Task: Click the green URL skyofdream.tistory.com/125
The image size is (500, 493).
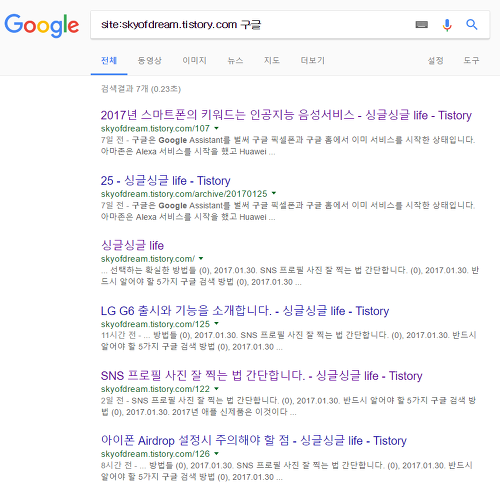Action: (155, 324)
